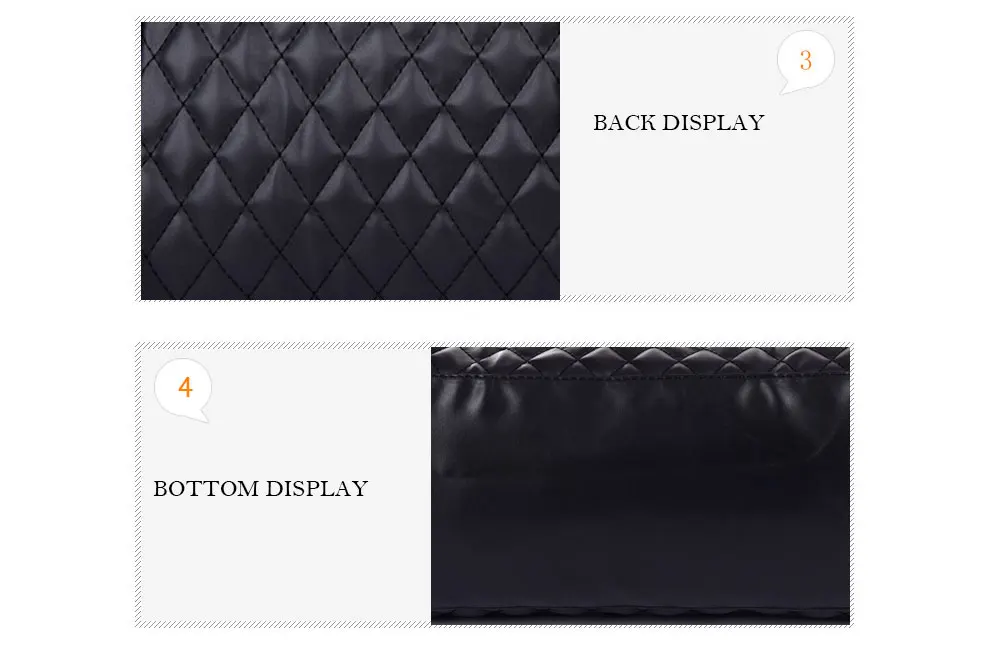Click the number 4 speech bubble
Viewport: 990px width, 648px height.
[183, 390]
